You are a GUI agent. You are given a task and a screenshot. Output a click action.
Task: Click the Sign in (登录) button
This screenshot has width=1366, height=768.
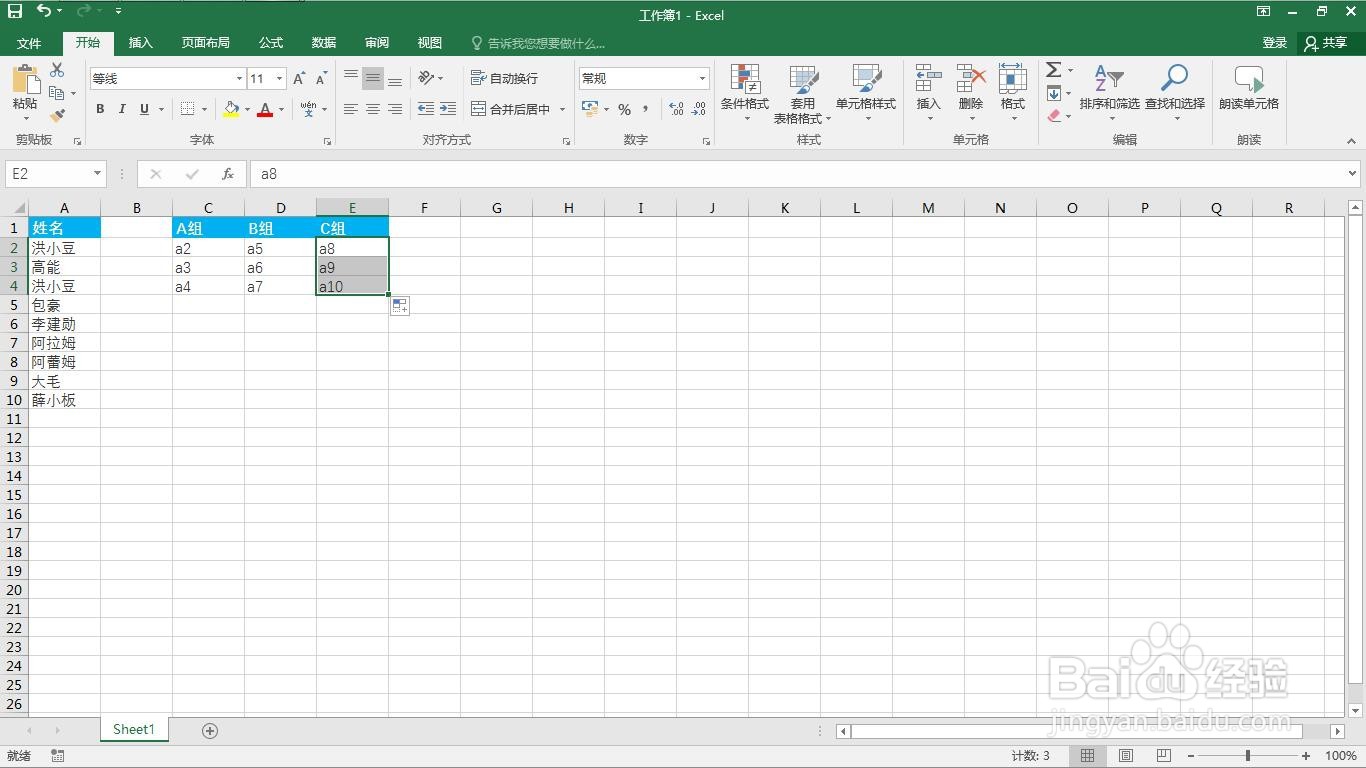tap(1275, 43)
